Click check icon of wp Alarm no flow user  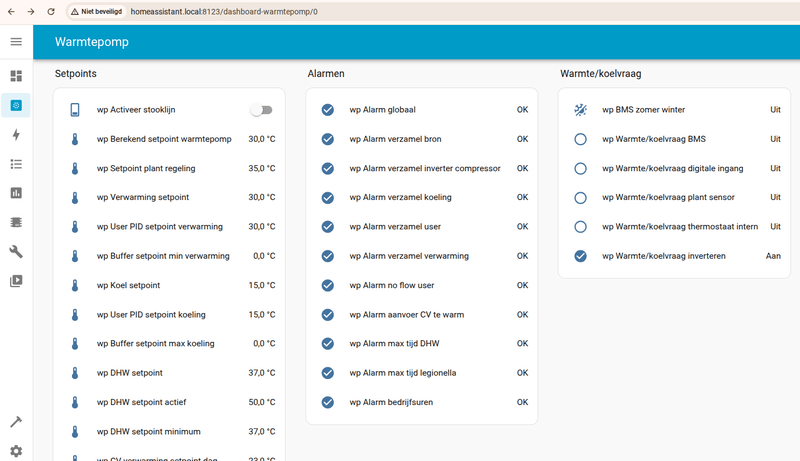tap(328, 286)
